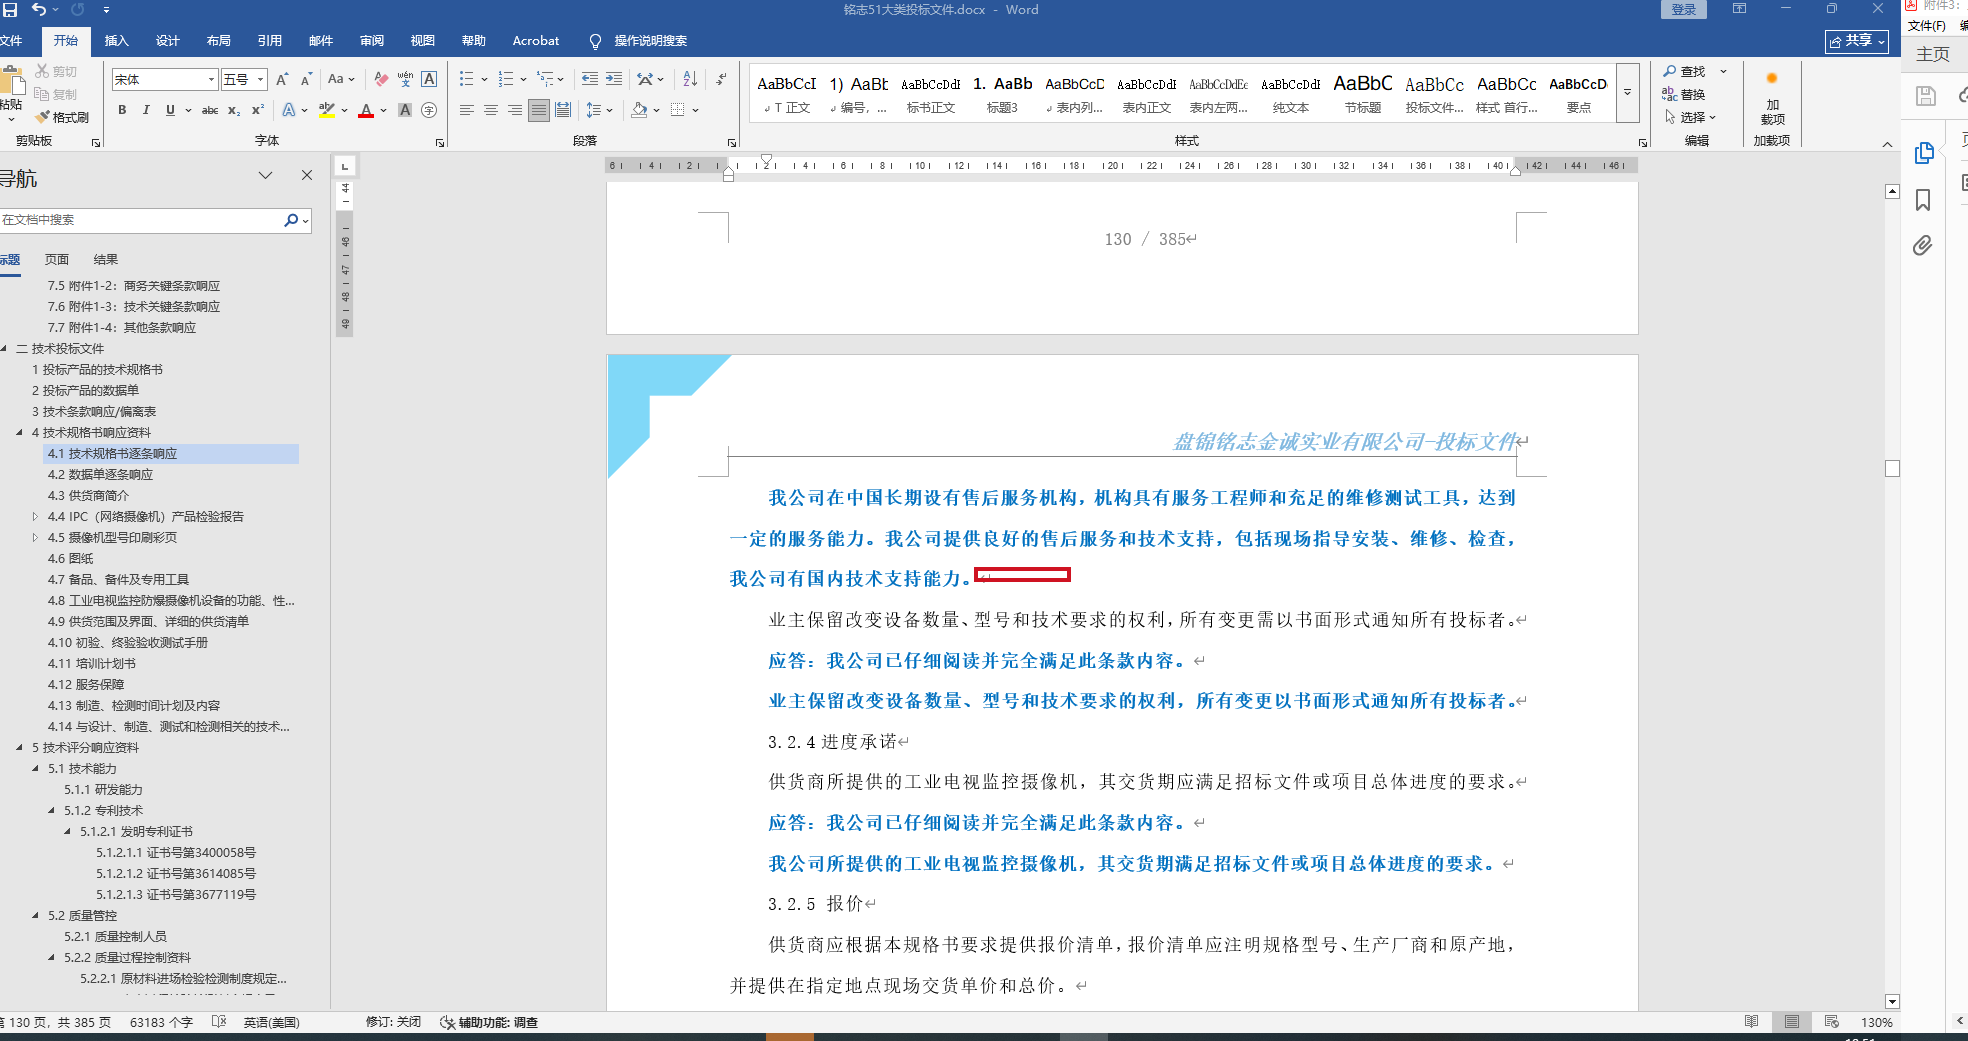The width and height of the screenshot is (1968, 1041).
Task: Expand the 4.4 IPC 产品检验报告 heading
Action: click(35, 517)
